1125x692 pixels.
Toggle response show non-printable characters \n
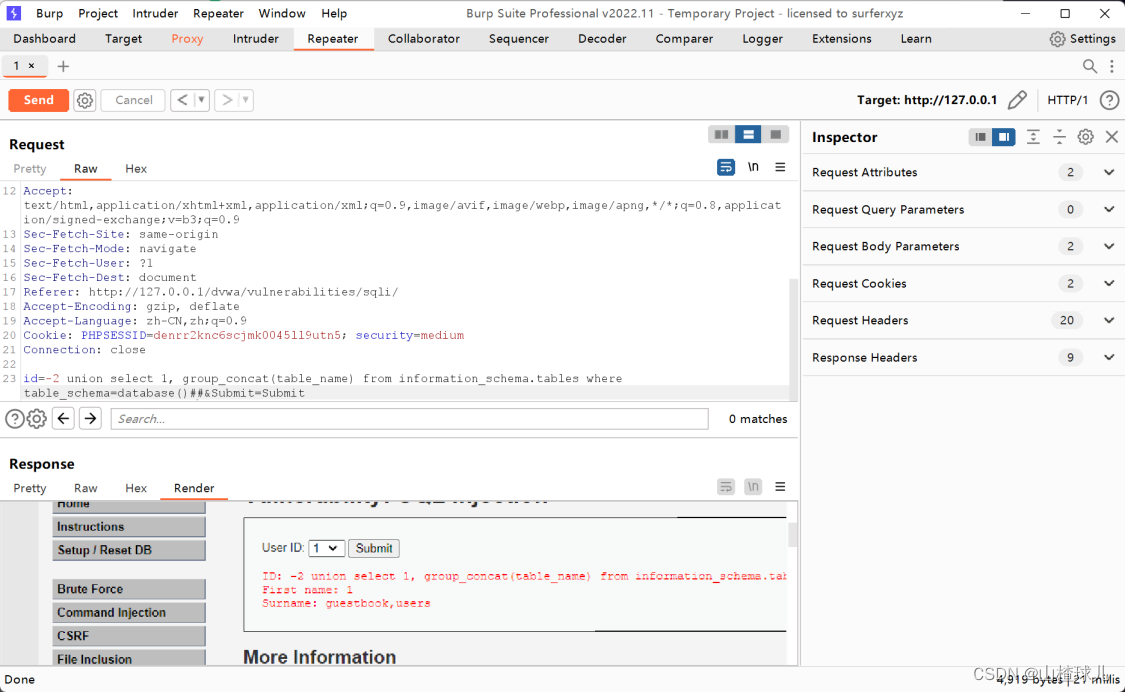point(753,487)
